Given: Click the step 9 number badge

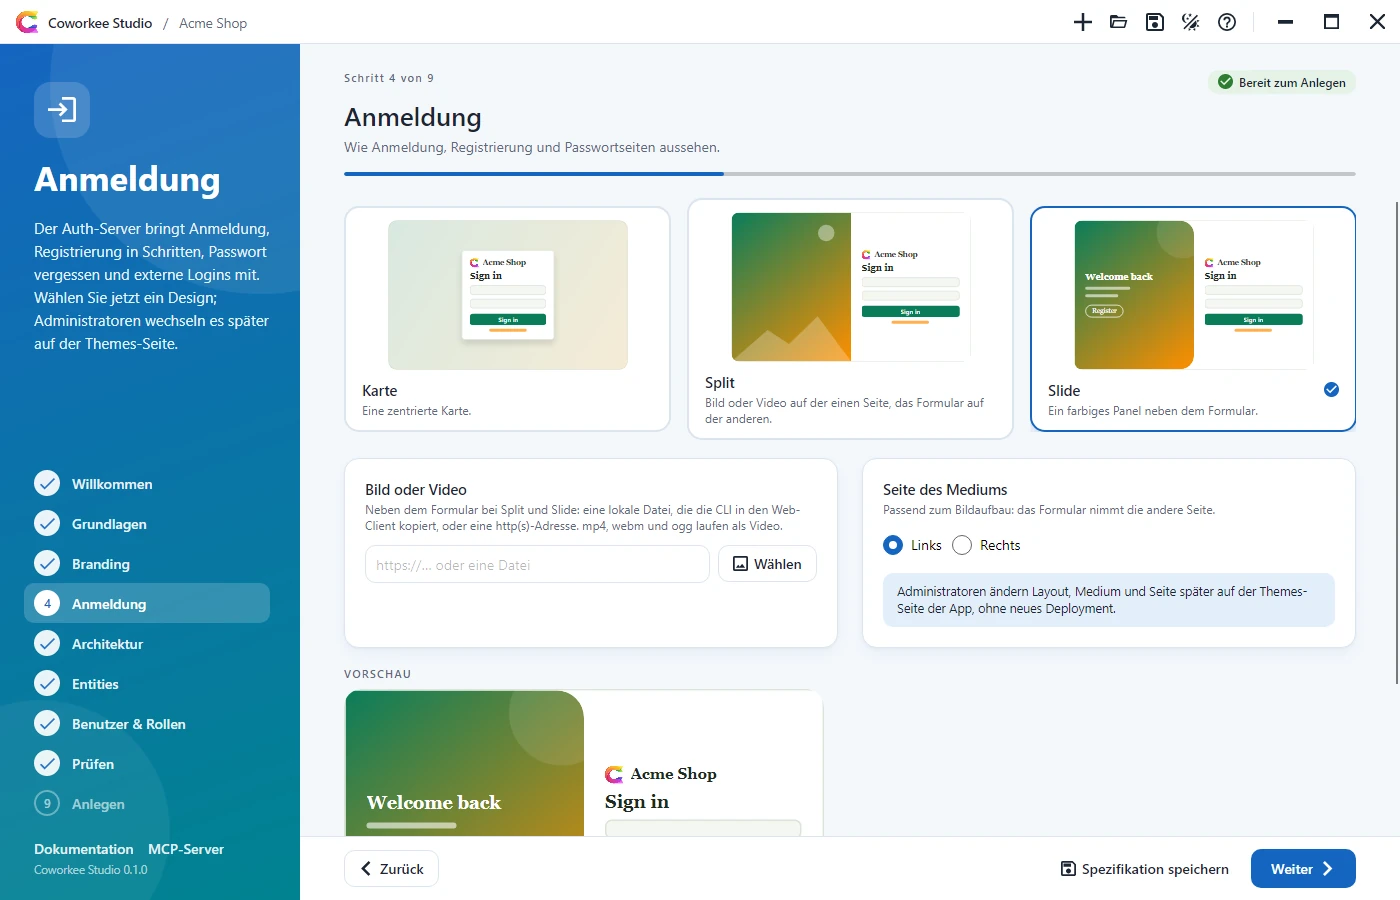Looking at the screenshot, I should 47,803.
